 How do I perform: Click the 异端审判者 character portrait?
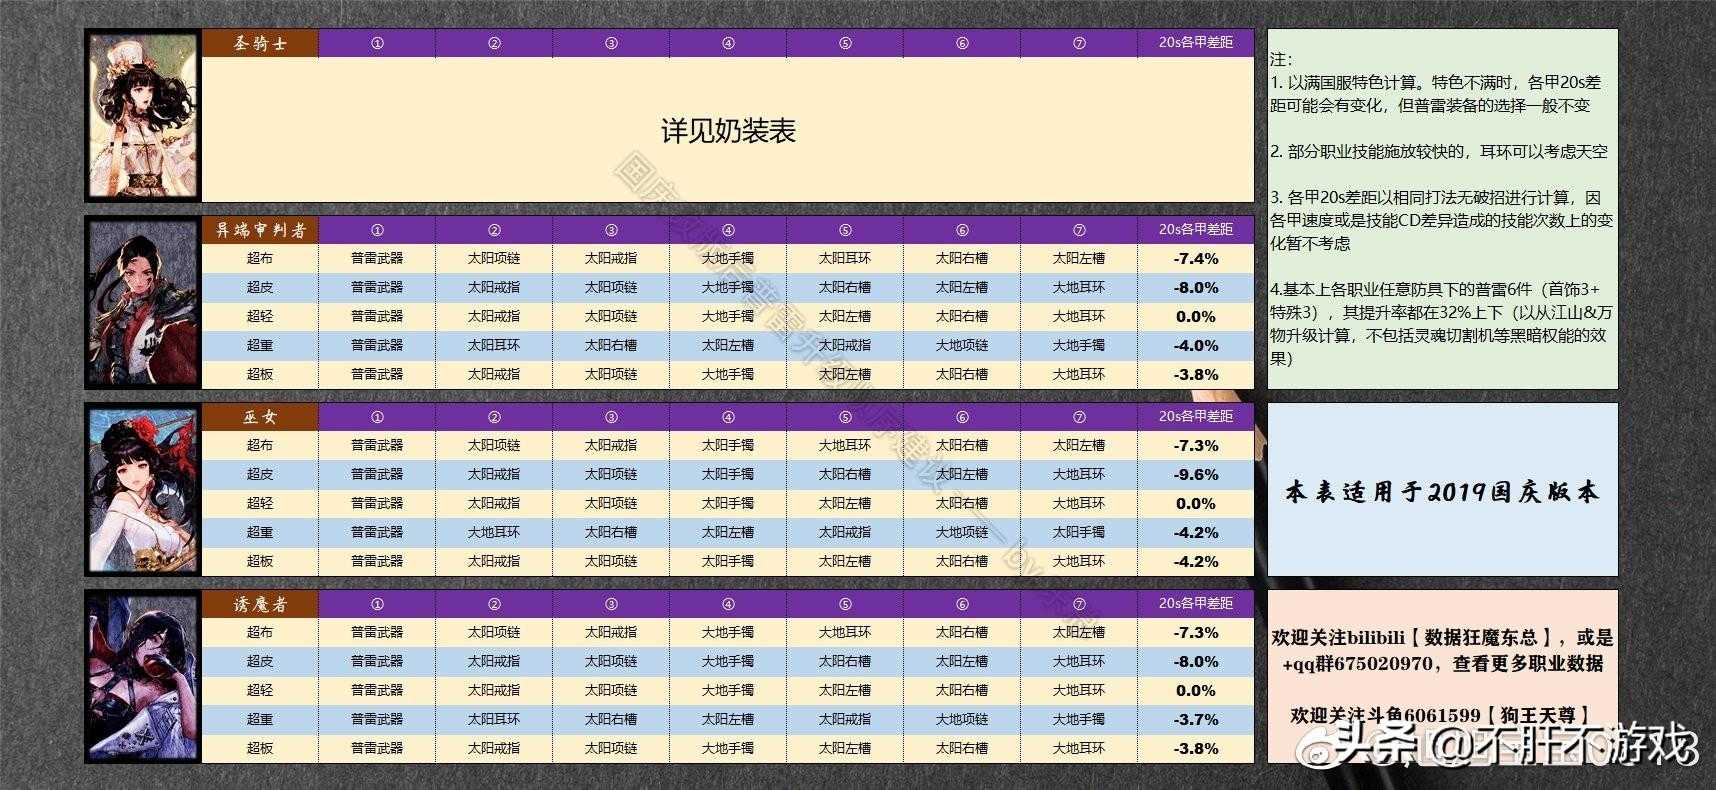pos(143,303)
